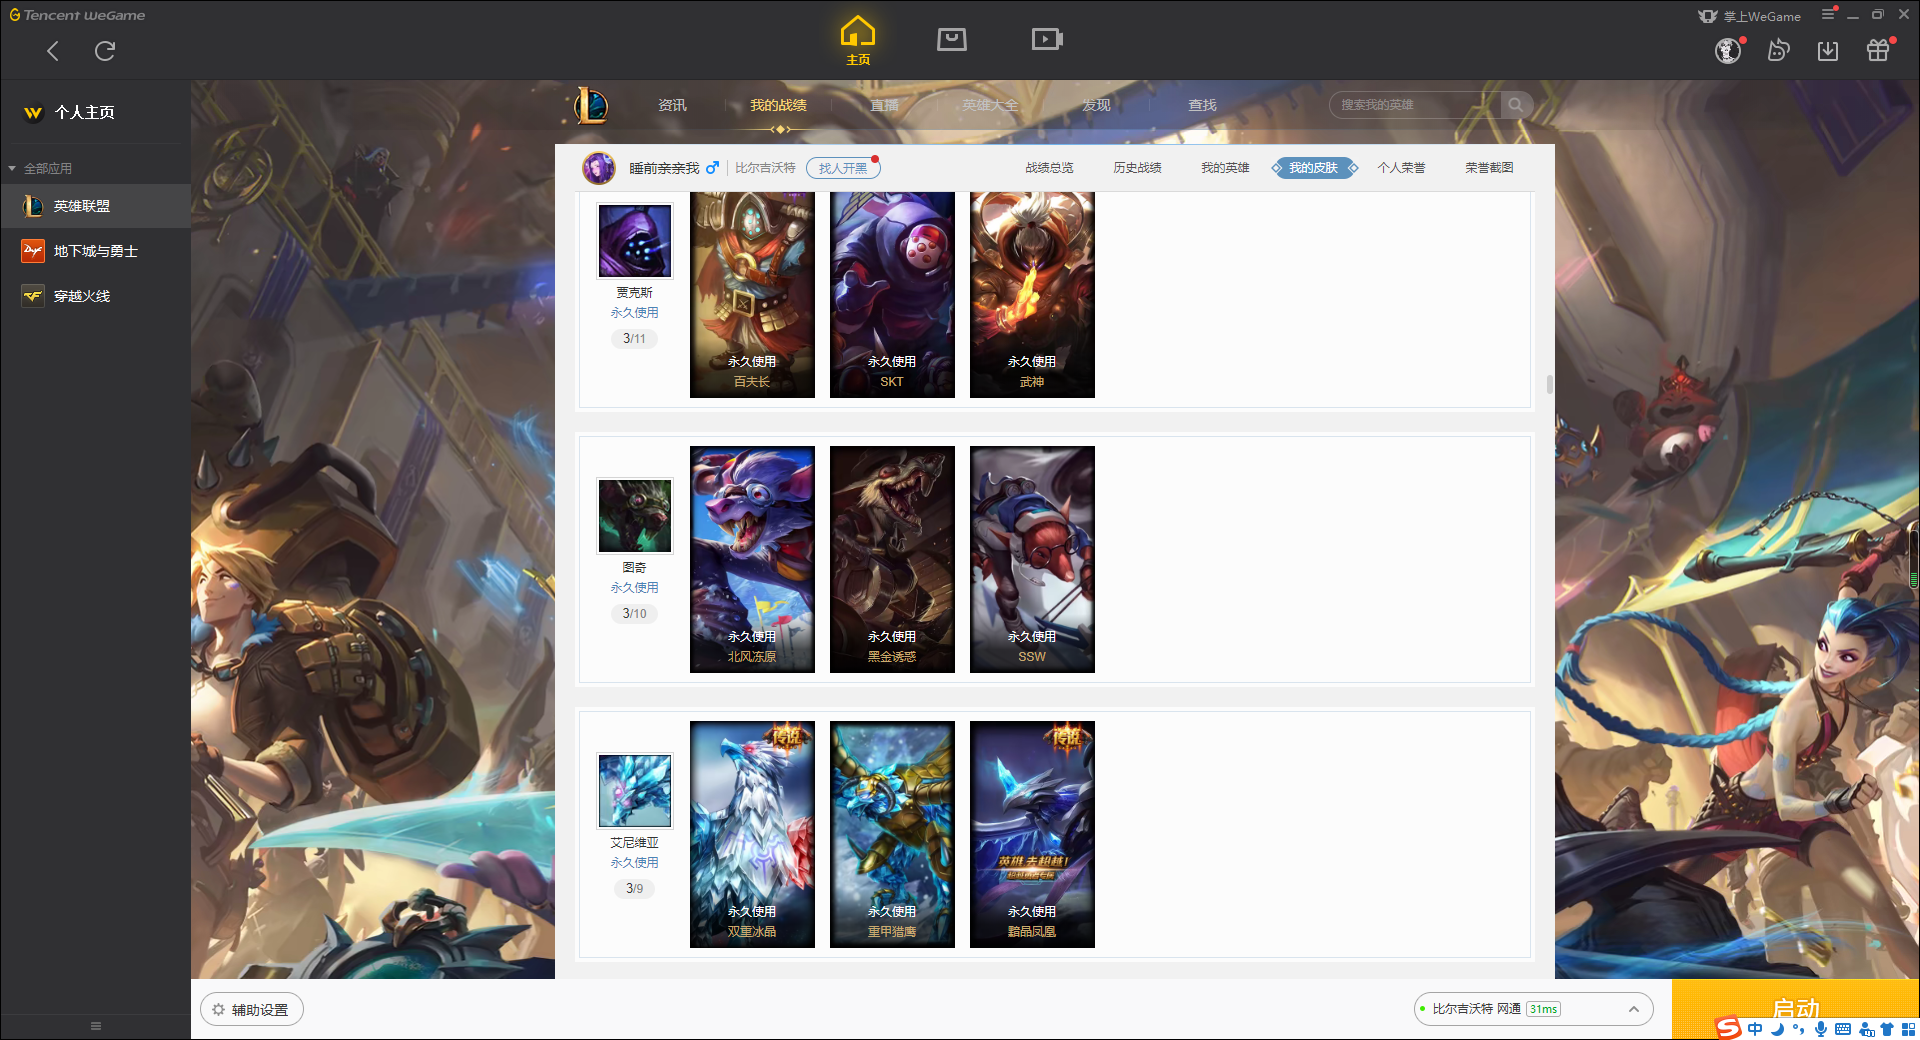Open the 北风冻原 skin card
Viewport: 1920px width, 1040px height.
point(752,559)
